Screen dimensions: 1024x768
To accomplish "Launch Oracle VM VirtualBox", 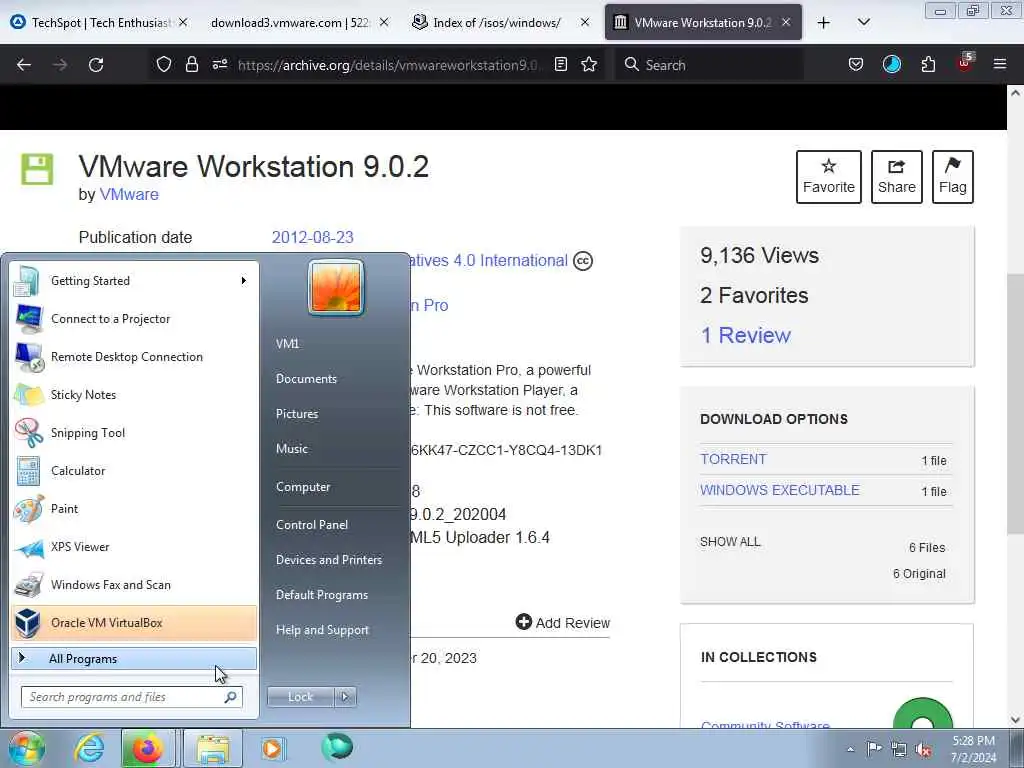I will [x=134, y=622].
